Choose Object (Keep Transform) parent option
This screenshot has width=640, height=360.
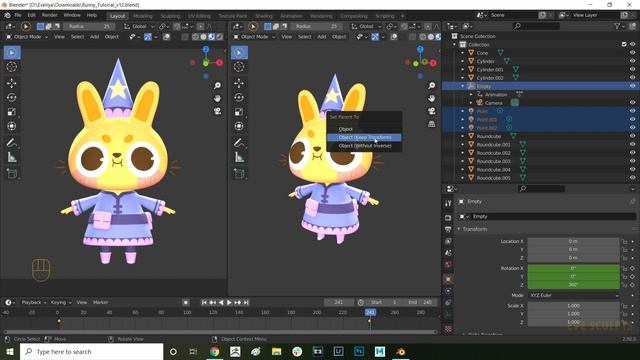[364, 137]
